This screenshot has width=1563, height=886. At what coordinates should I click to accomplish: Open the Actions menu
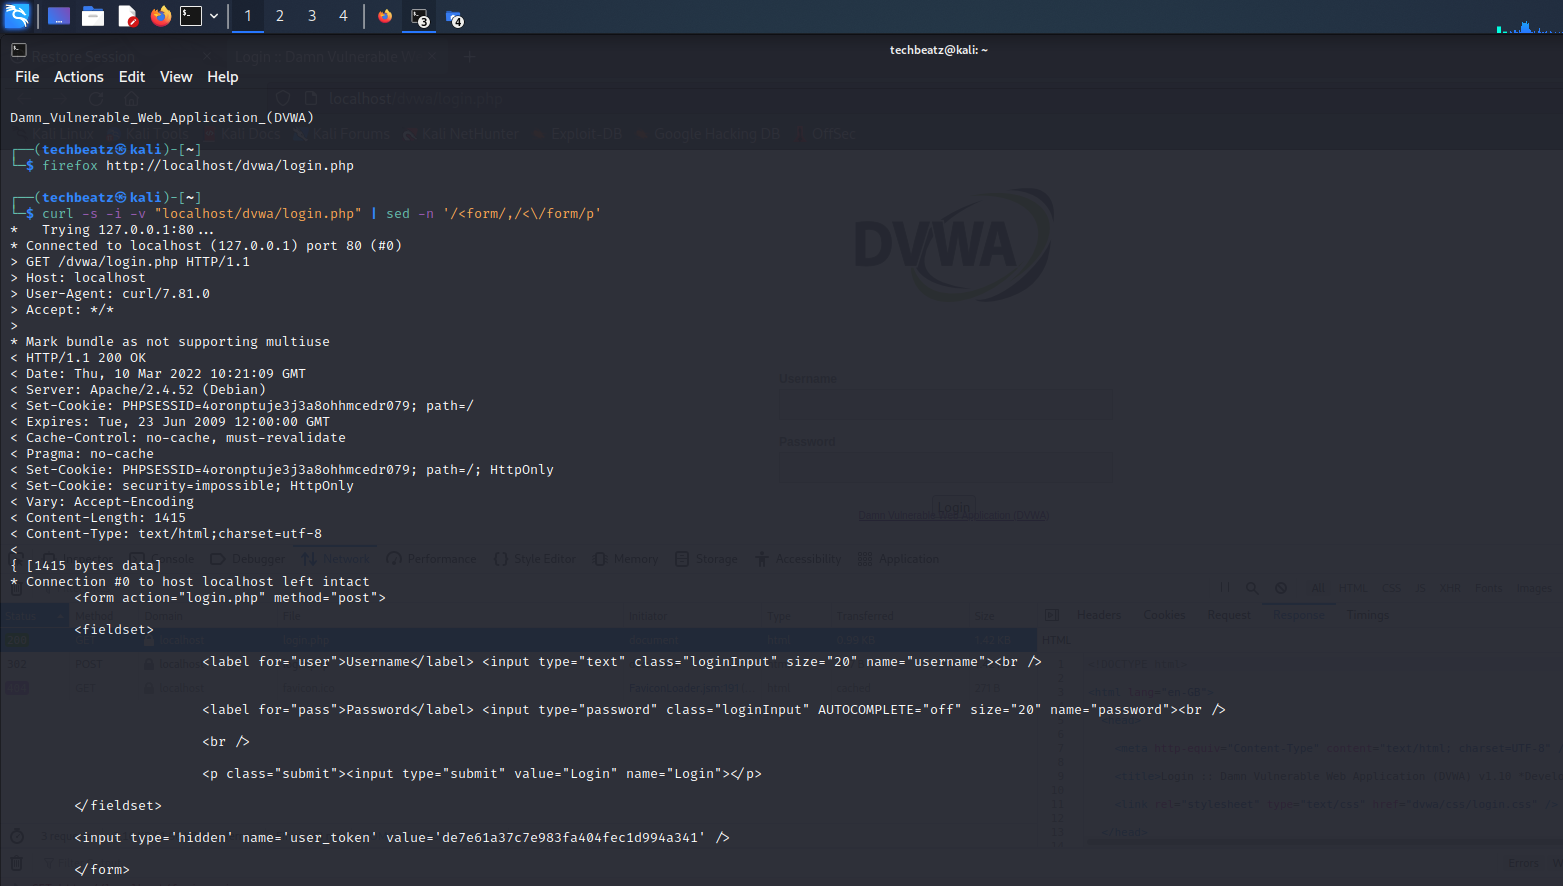tap(79, 77)
